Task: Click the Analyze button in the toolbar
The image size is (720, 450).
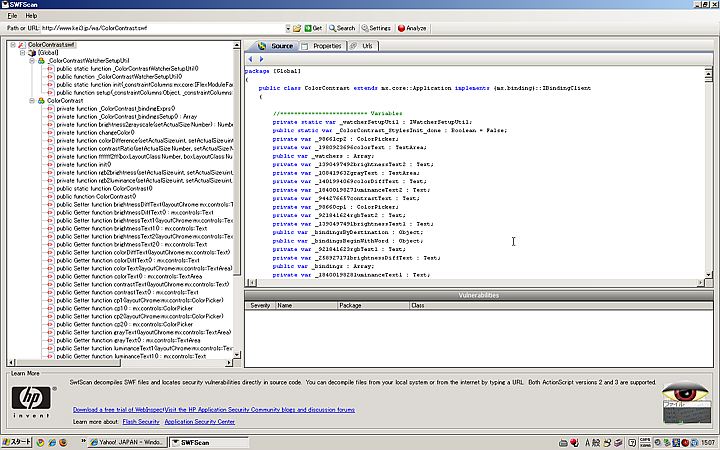Action: 412,28
